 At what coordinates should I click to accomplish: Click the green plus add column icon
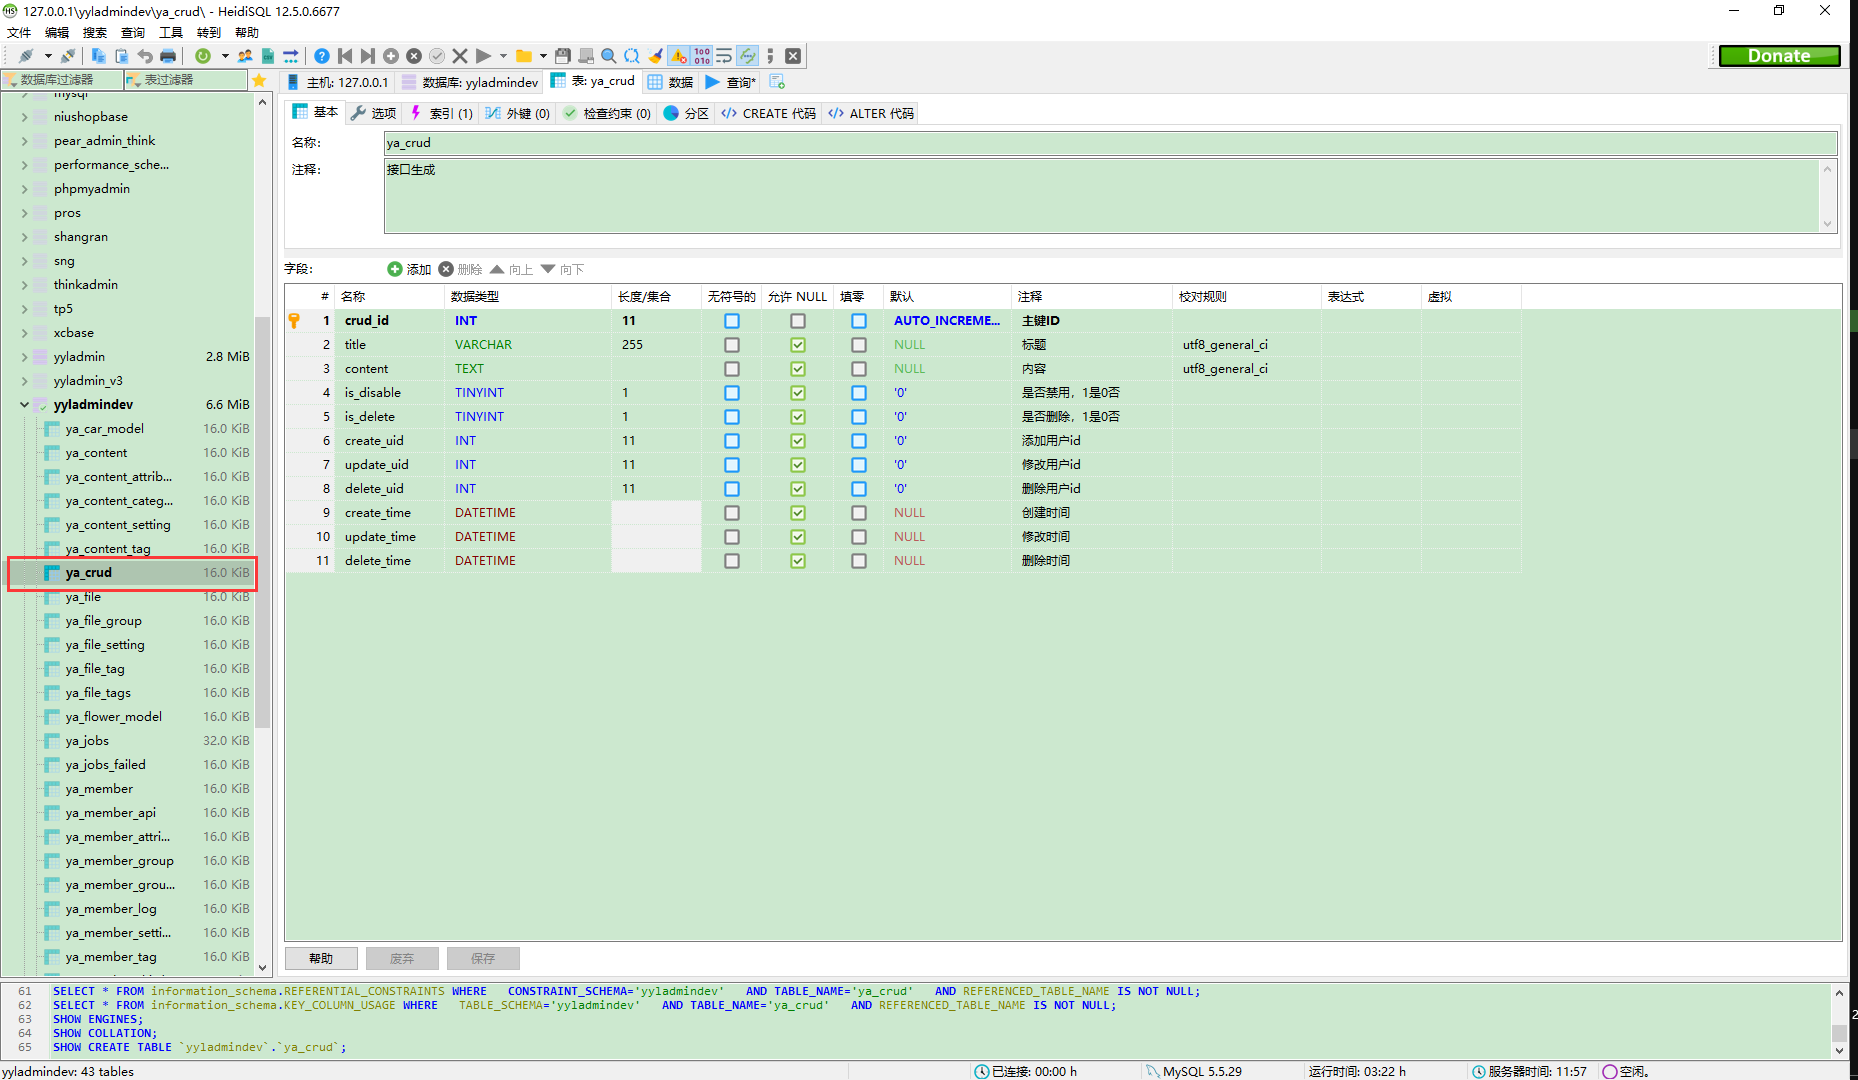[394, 269]
